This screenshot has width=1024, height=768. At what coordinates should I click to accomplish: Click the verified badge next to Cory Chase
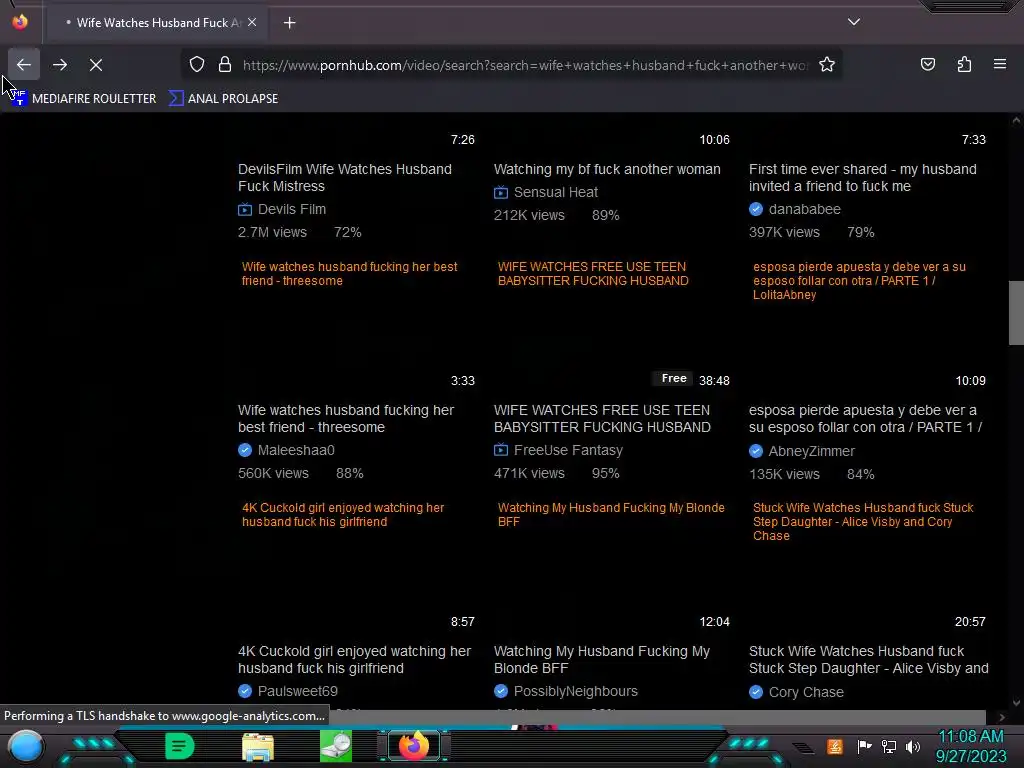(x=756, y=692)
